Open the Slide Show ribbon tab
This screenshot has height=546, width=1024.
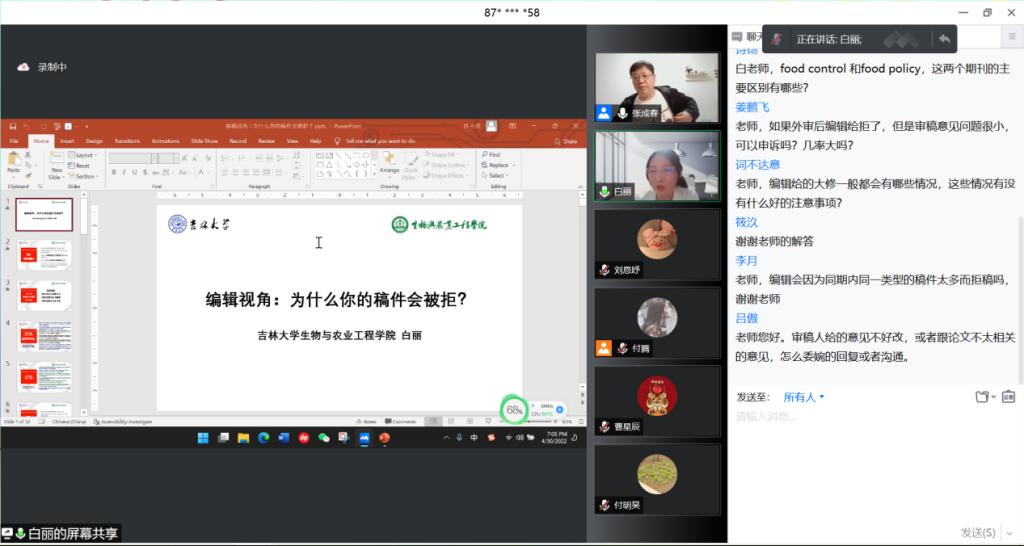coord(204,141)
